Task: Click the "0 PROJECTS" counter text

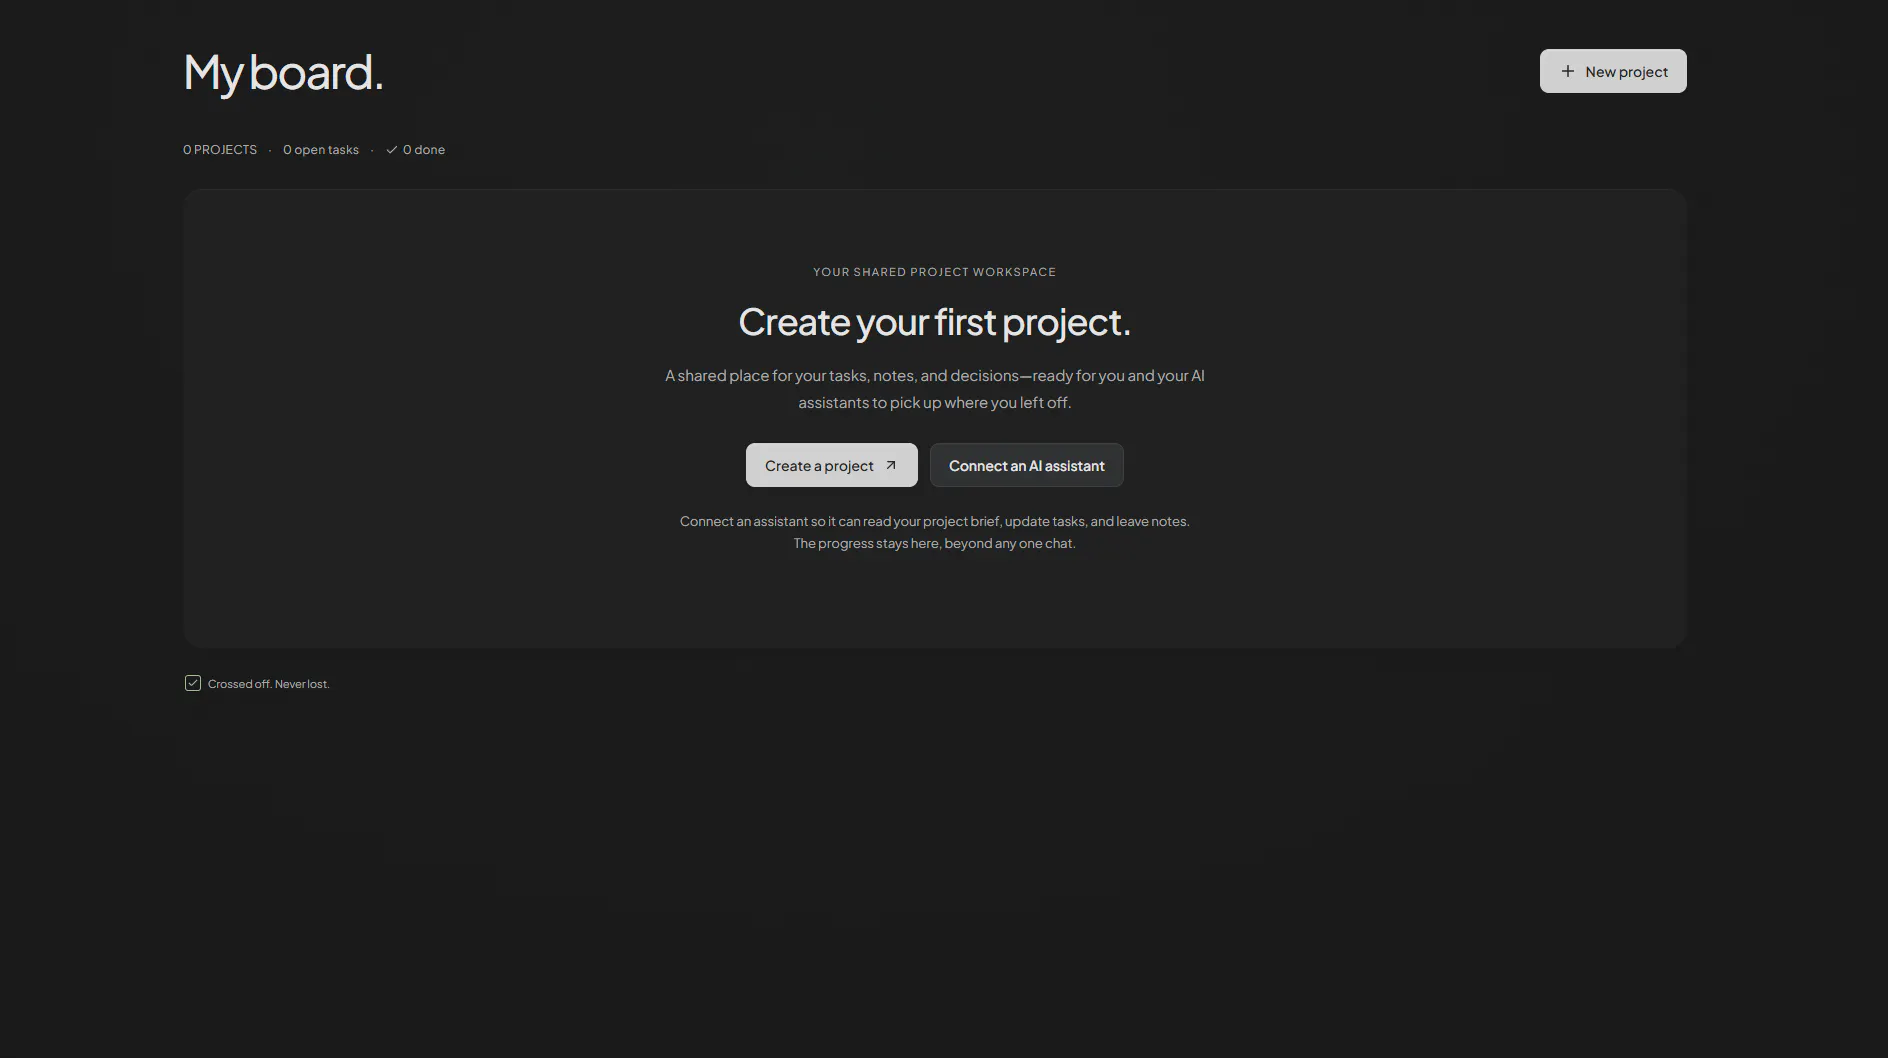Action: pos(220,150)
